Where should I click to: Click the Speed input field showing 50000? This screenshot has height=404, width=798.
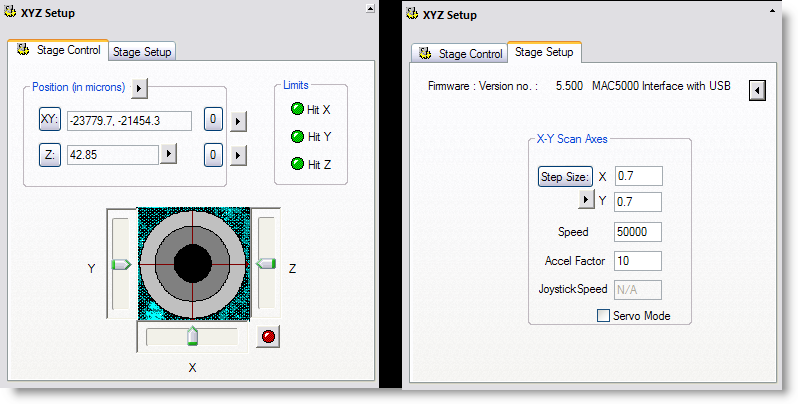(x=637, y=232)
